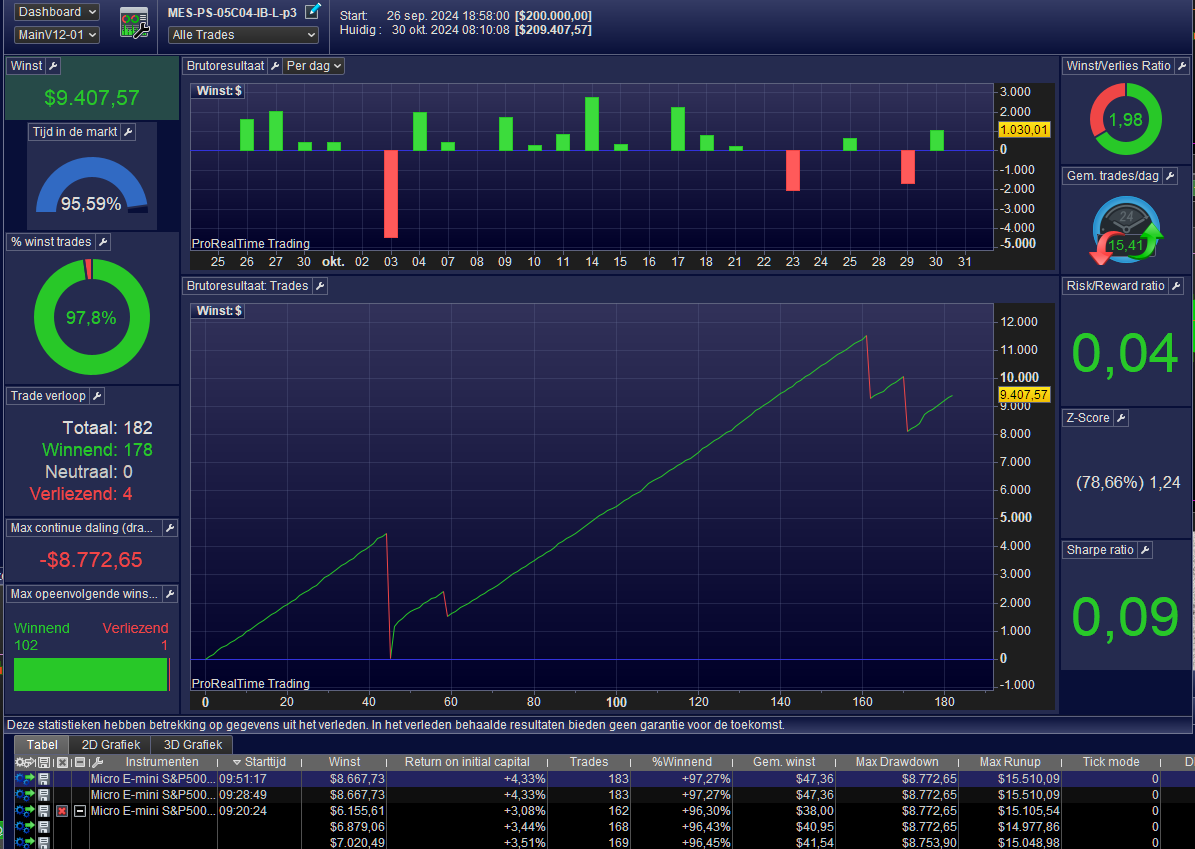Click the collapse minus icon in table header
This screenshot has width=1195, height=849.
(x=80, y=762)
